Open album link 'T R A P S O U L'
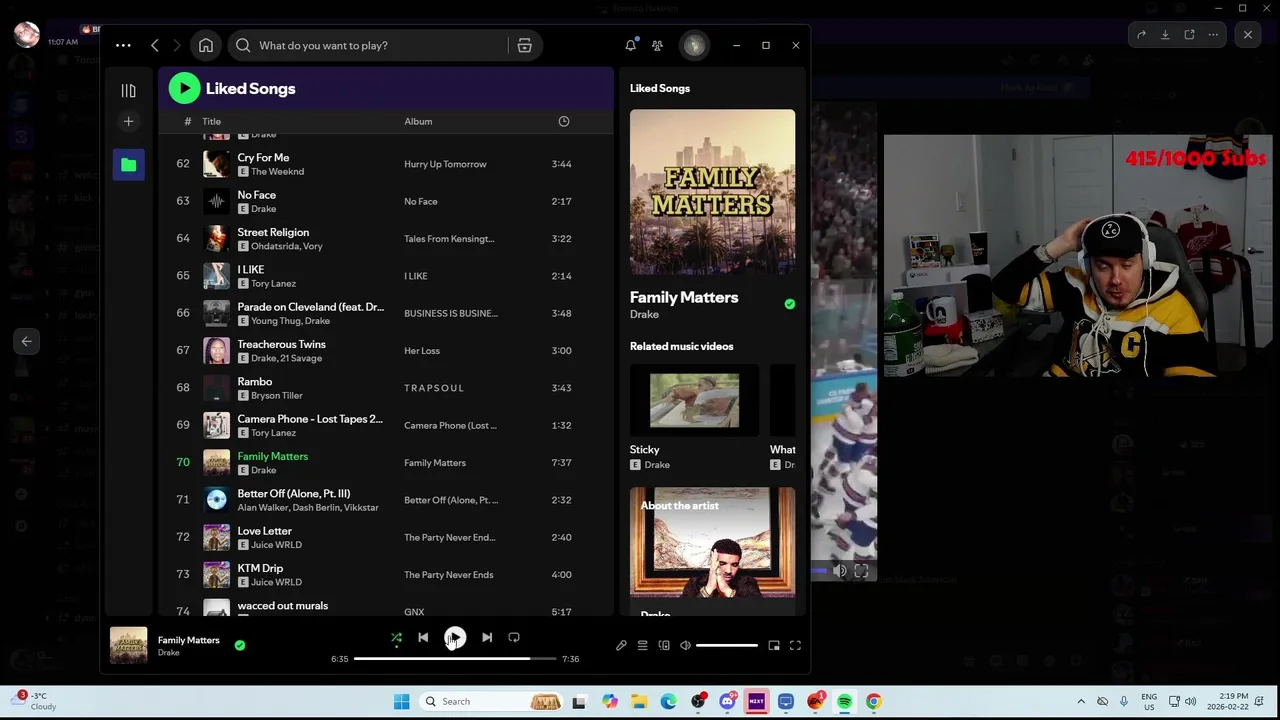 coord(434,388)
